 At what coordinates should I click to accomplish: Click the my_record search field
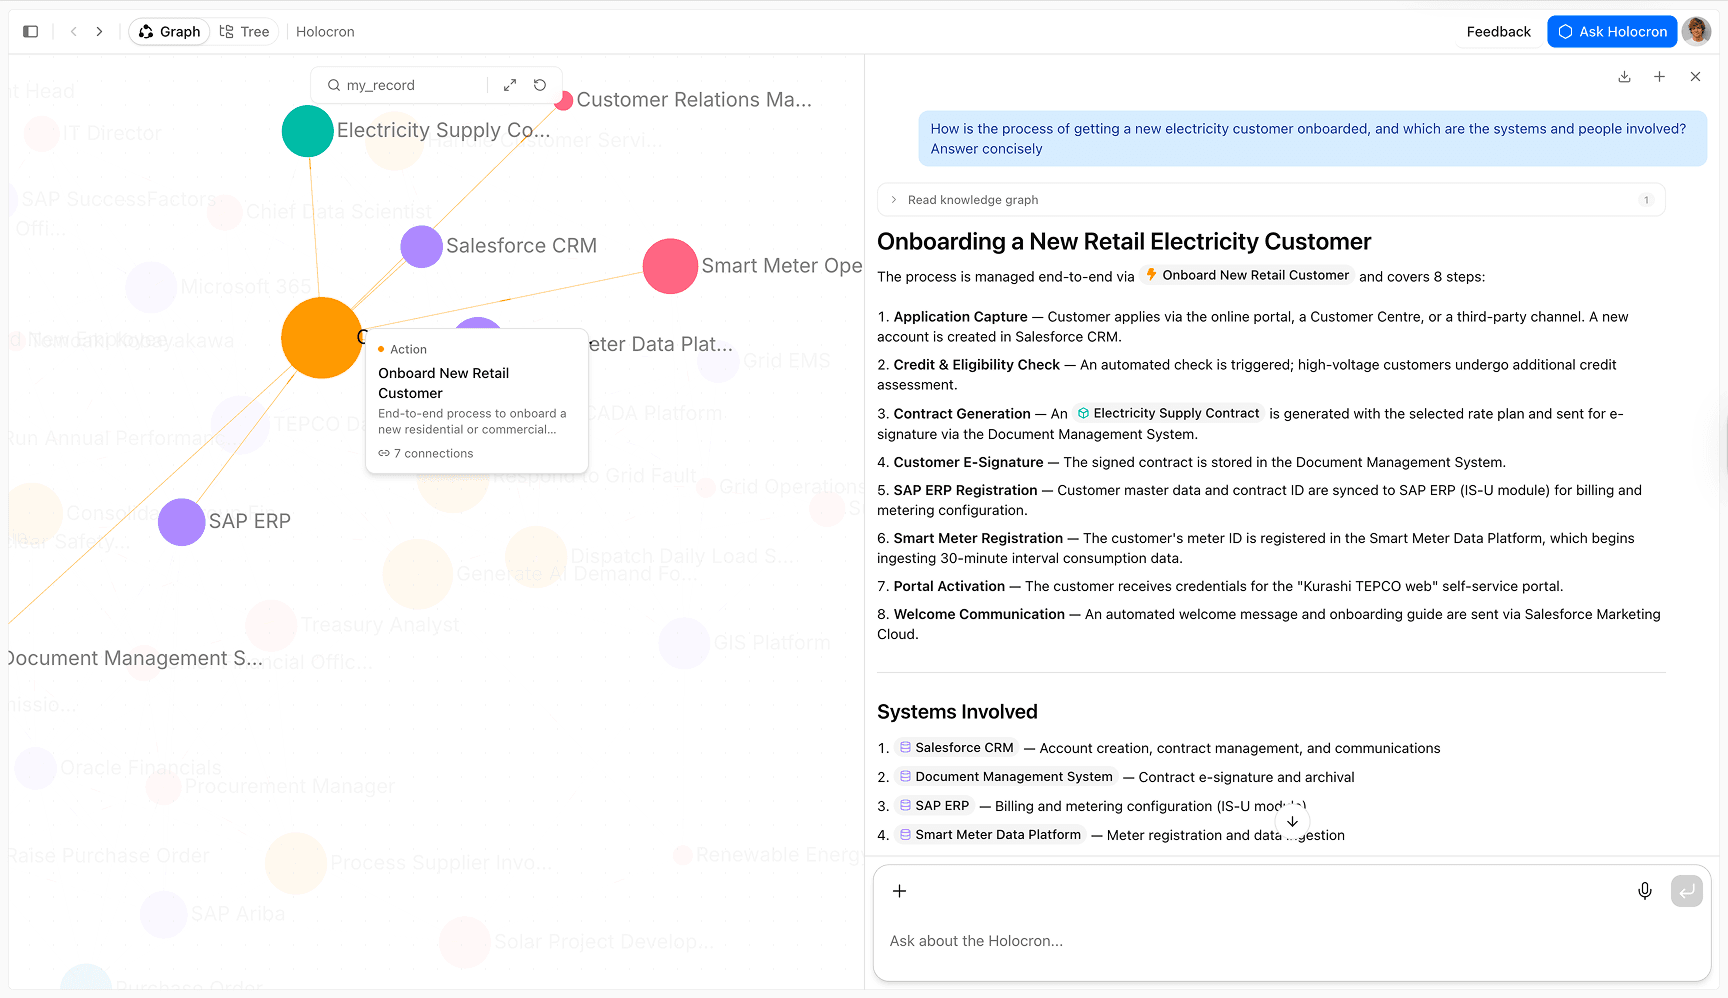tap(410, 85)
